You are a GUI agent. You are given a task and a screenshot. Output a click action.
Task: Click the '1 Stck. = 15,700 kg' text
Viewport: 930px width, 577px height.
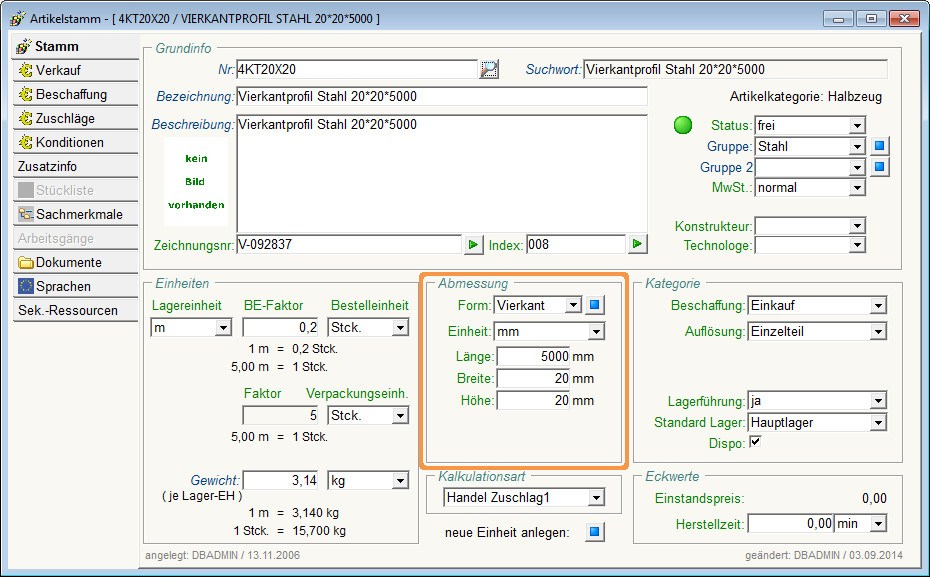(x=289, y=531)
